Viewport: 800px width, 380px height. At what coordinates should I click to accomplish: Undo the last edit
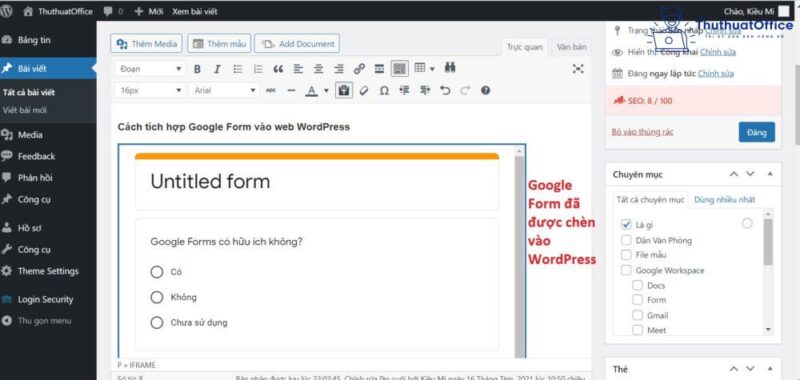(x=445, y=90)
